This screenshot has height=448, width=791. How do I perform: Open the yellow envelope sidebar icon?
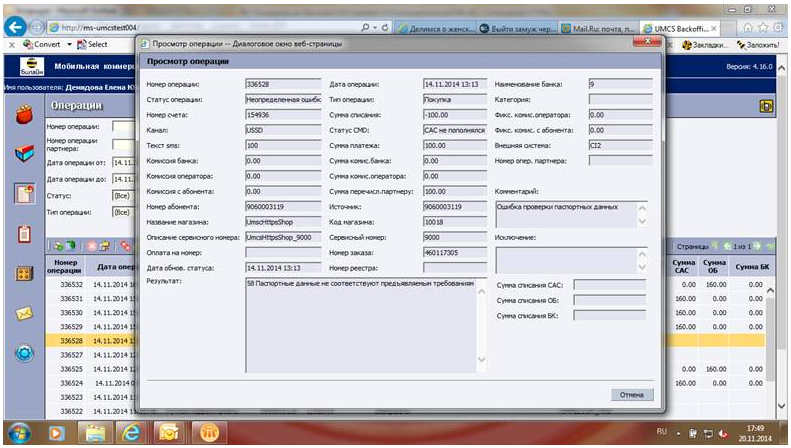tap(24, 313)
